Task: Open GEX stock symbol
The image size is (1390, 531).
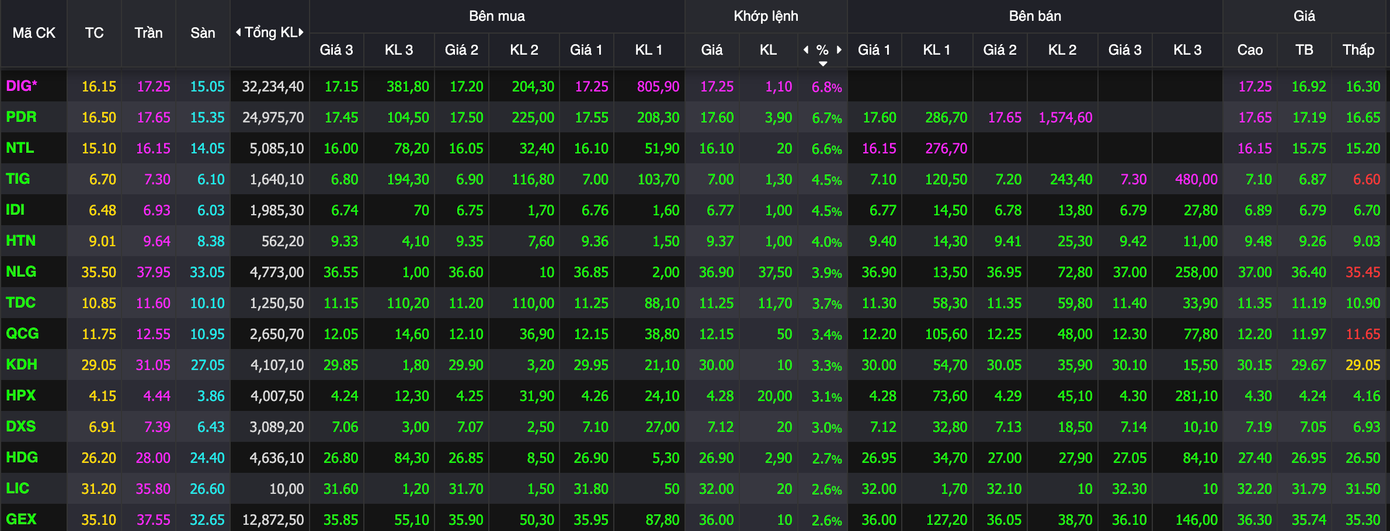Action: (20, 520)
